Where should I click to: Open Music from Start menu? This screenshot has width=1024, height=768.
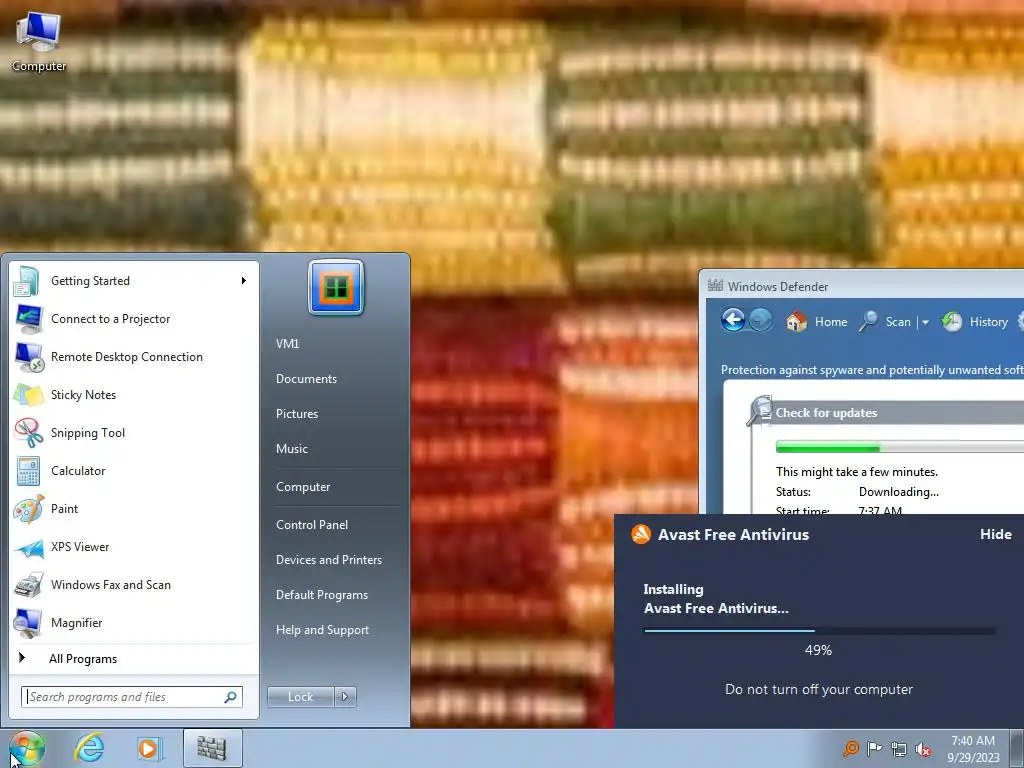(x=291, y=449)
